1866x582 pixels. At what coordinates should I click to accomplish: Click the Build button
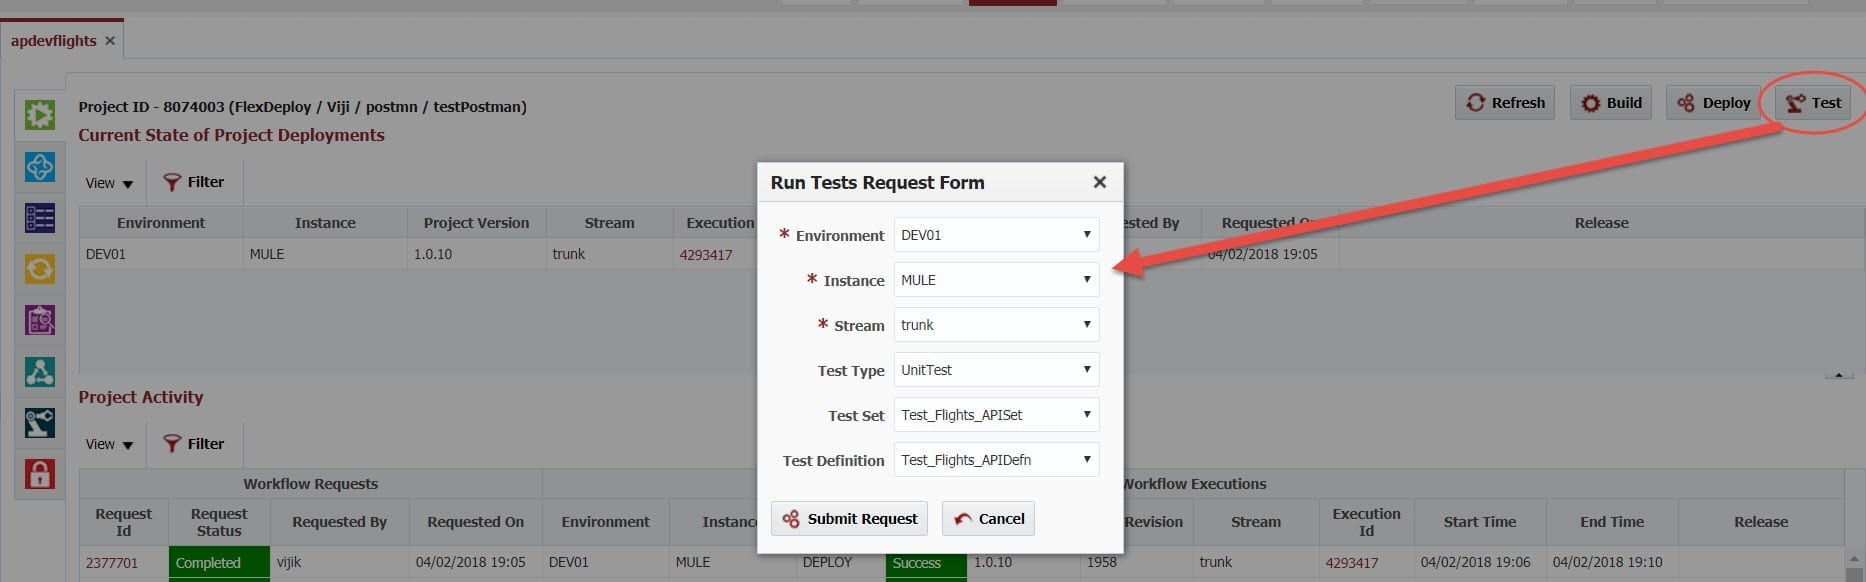pos(1611,102)
